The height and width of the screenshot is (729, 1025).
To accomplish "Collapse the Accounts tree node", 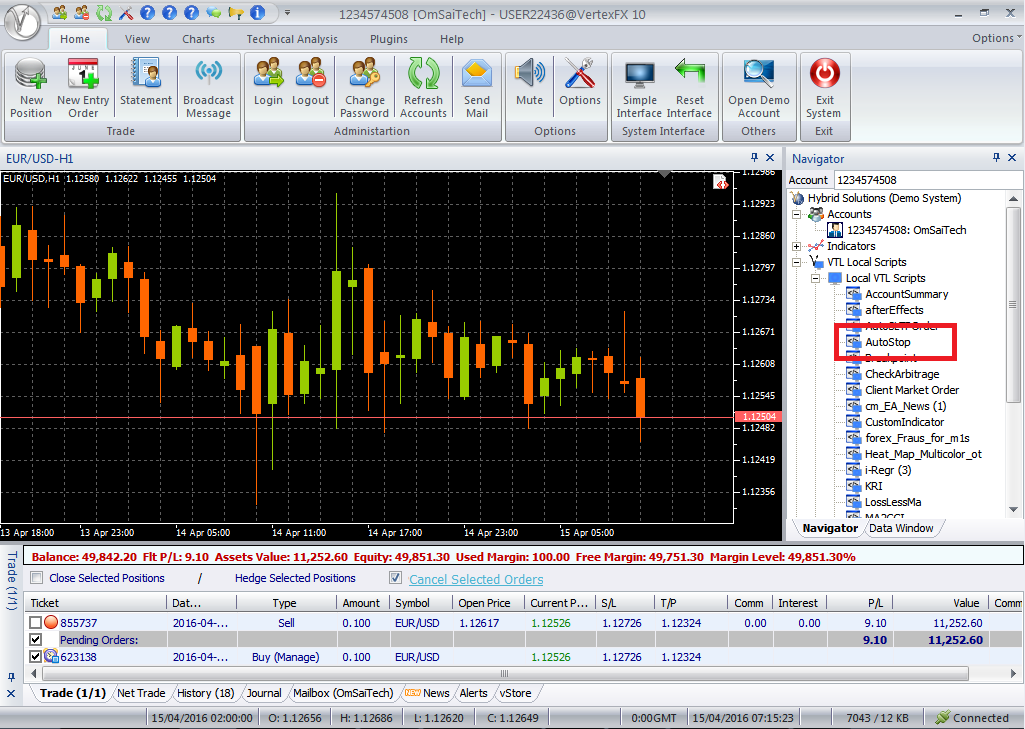I will (796, 214).
